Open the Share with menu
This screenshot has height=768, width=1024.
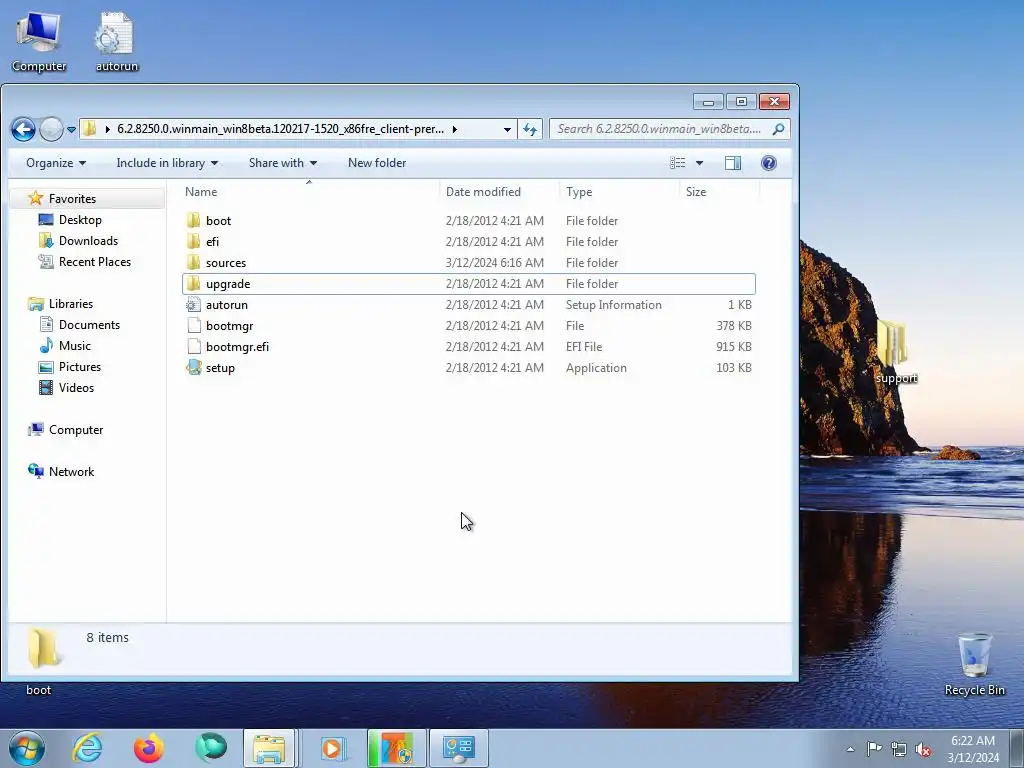click(x=283, y=163)
